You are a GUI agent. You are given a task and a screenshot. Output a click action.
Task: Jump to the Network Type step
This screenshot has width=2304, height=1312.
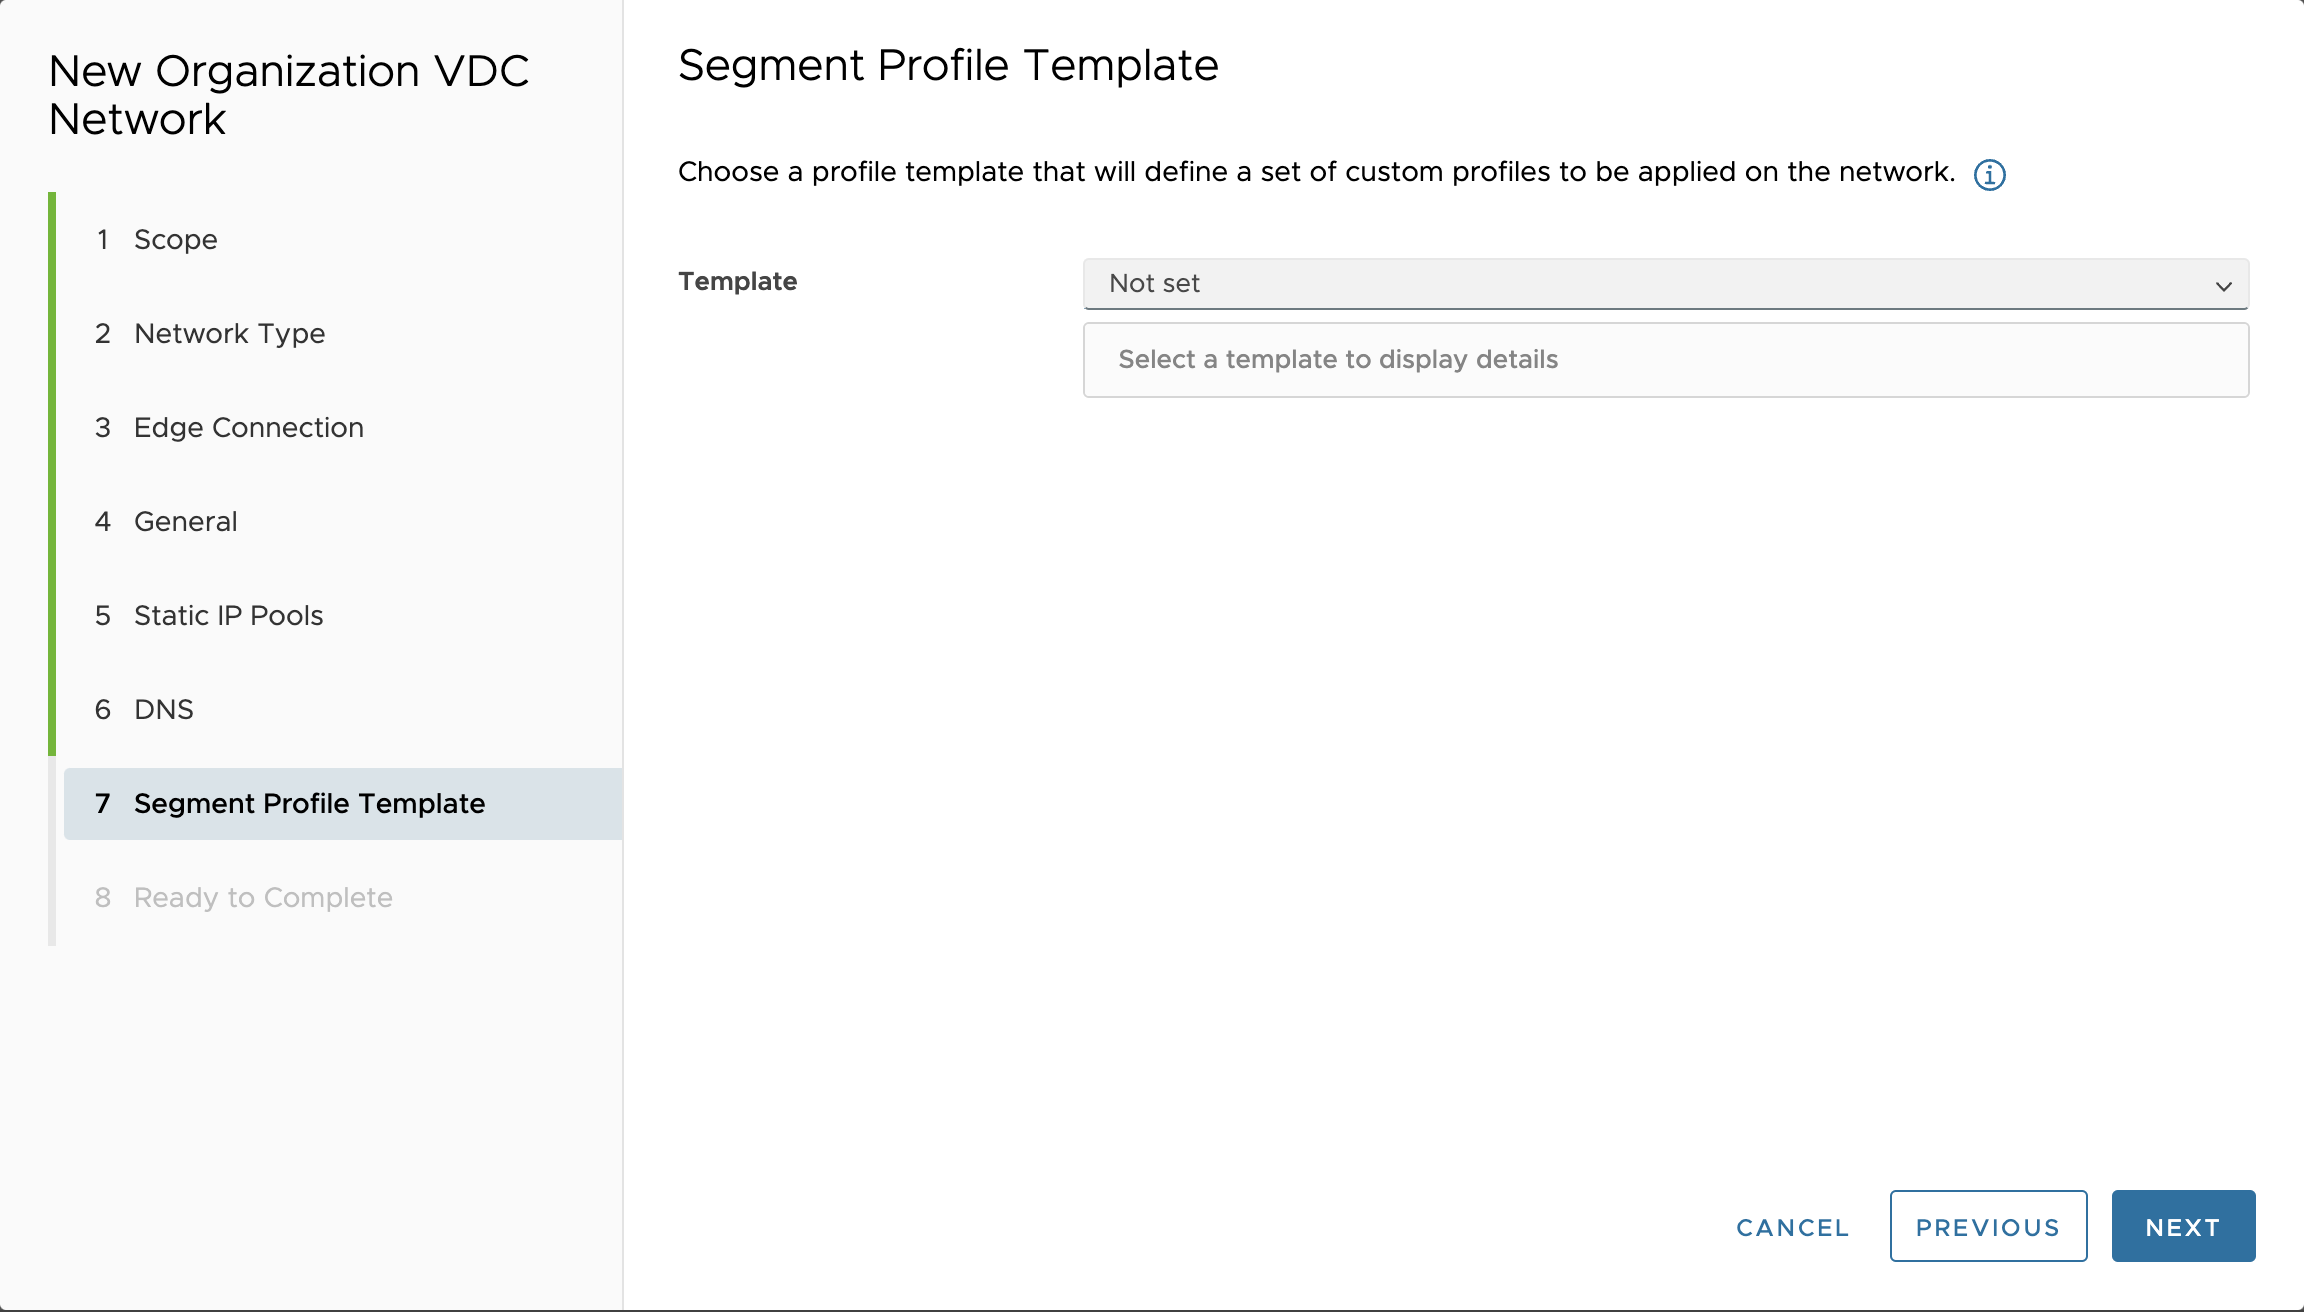click(x=229, y=334)
